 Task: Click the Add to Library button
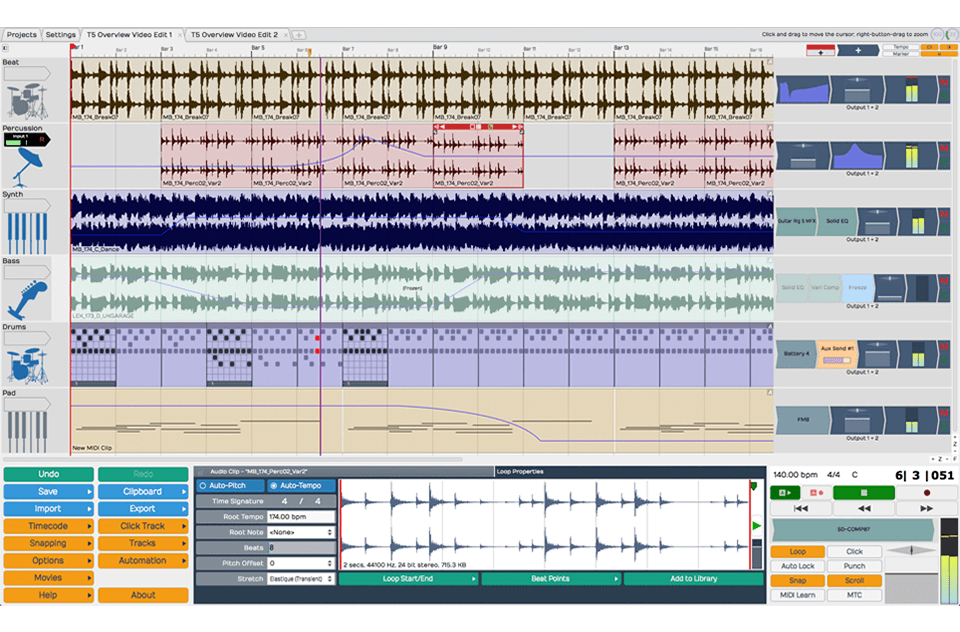[693, 579]
